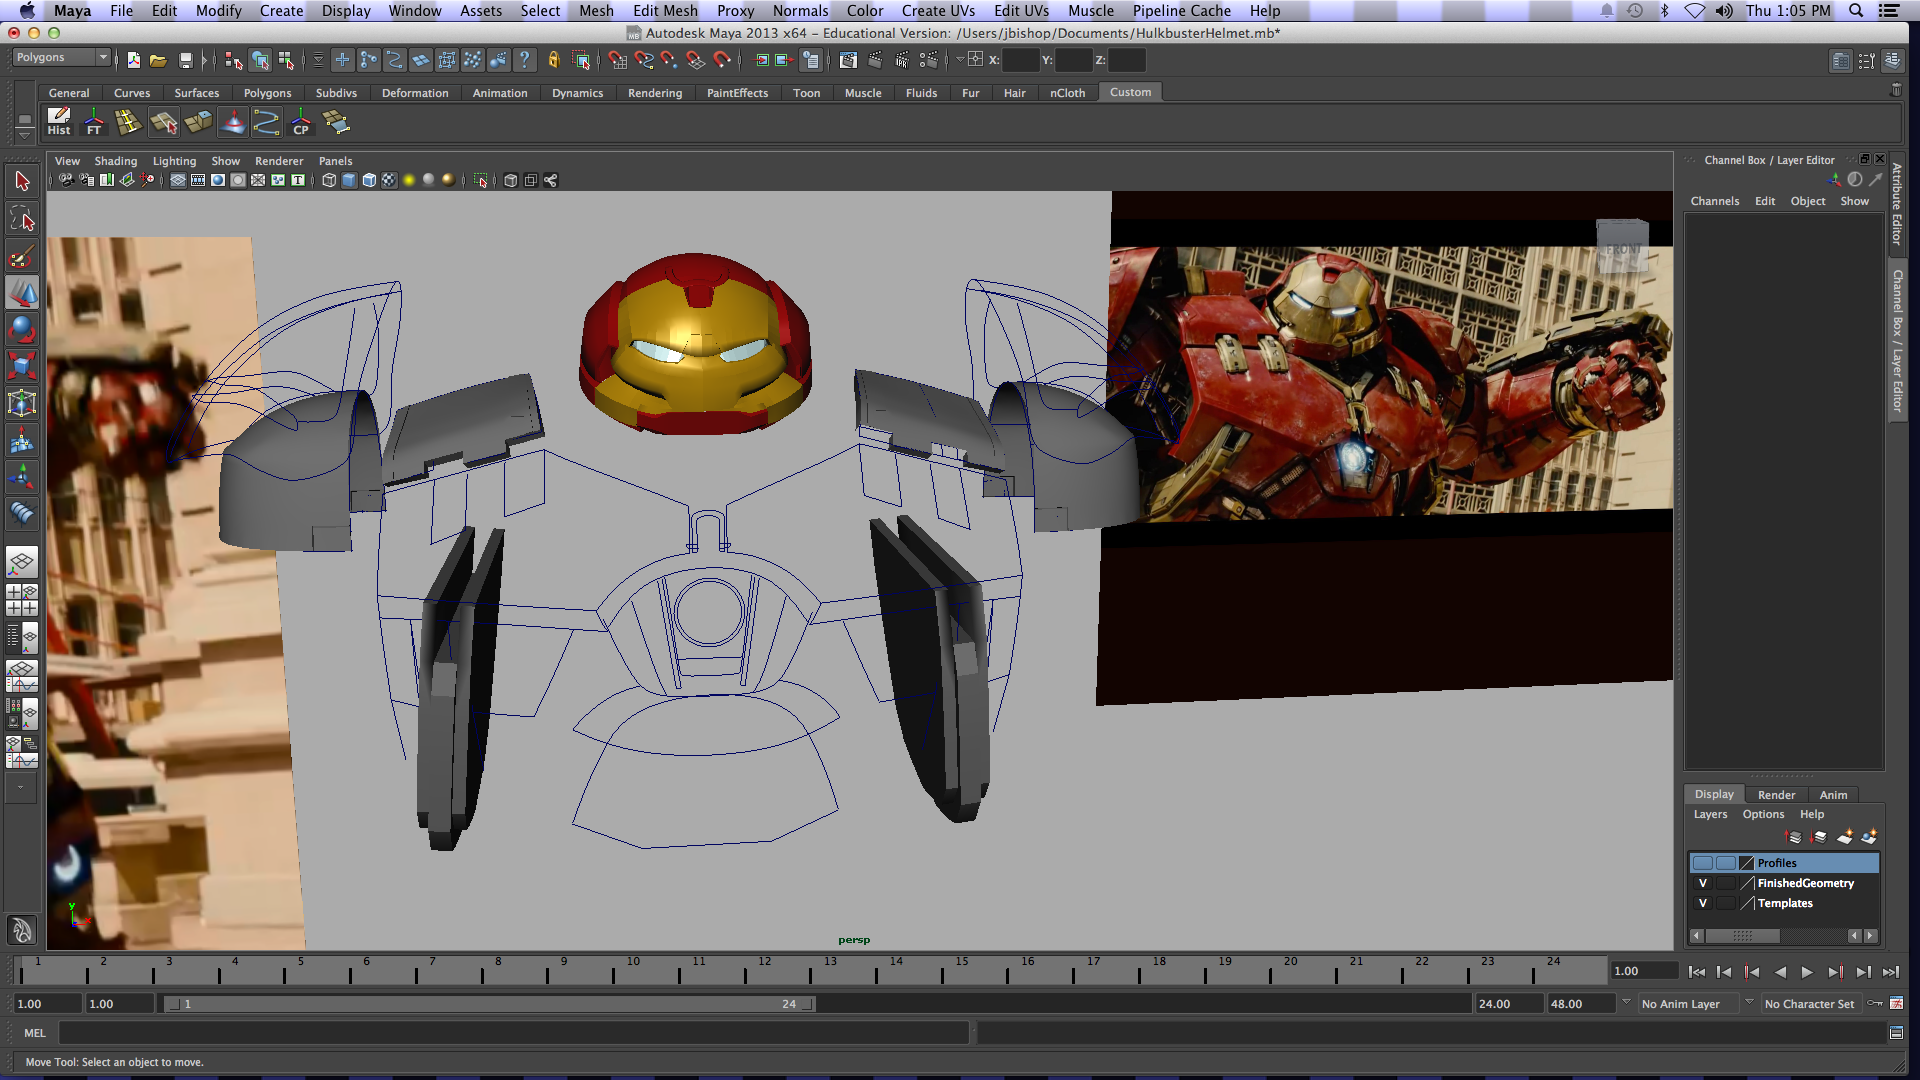Click the Hist shelf button

[59, 122]
